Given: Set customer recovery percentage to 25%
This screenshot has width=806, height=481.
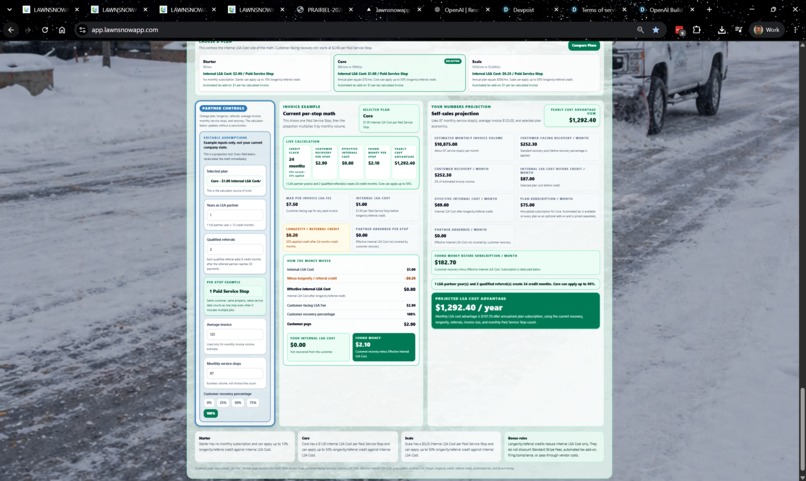Looking at the screenshot, I should click(x=223, y=402).
